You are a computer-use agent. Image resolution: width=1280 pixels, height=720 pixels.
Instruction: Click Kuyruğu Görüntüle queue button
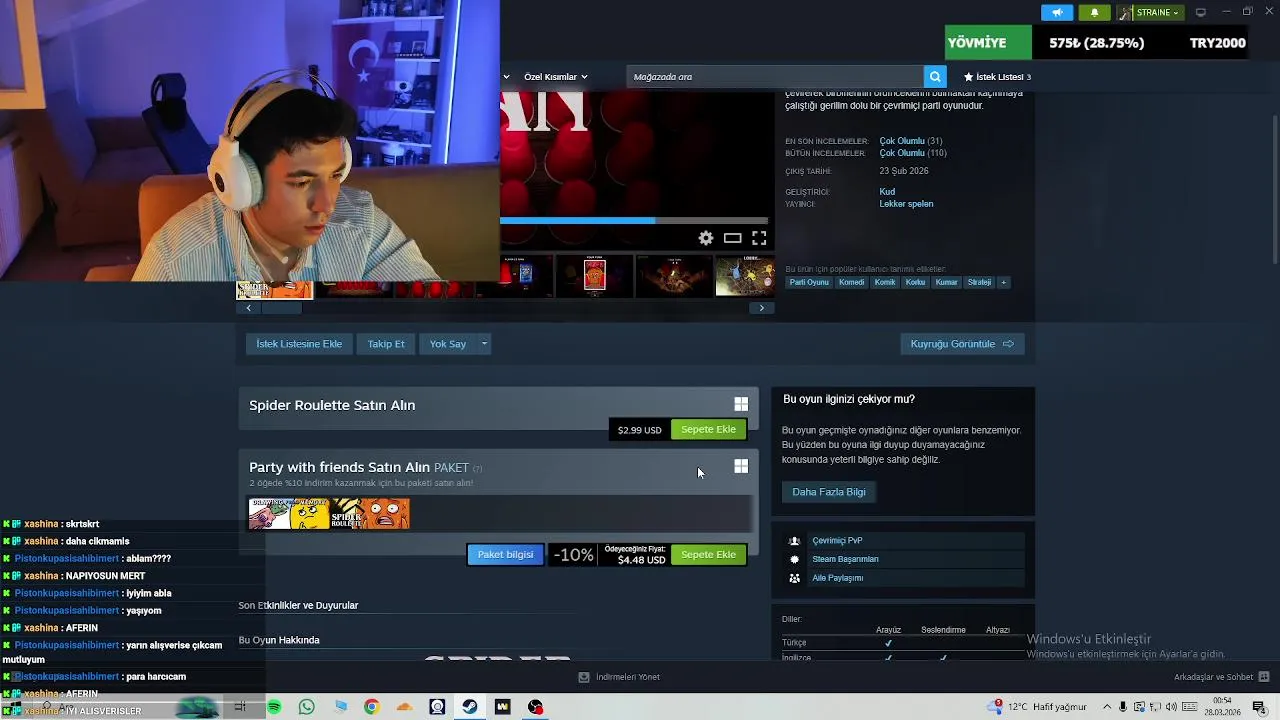962,344
